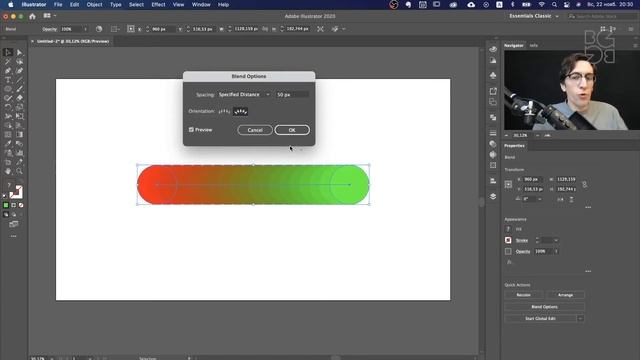Select the Untitled-2 document tab
The height and width of the screenshot is (360, 640).
pos(73,41)
